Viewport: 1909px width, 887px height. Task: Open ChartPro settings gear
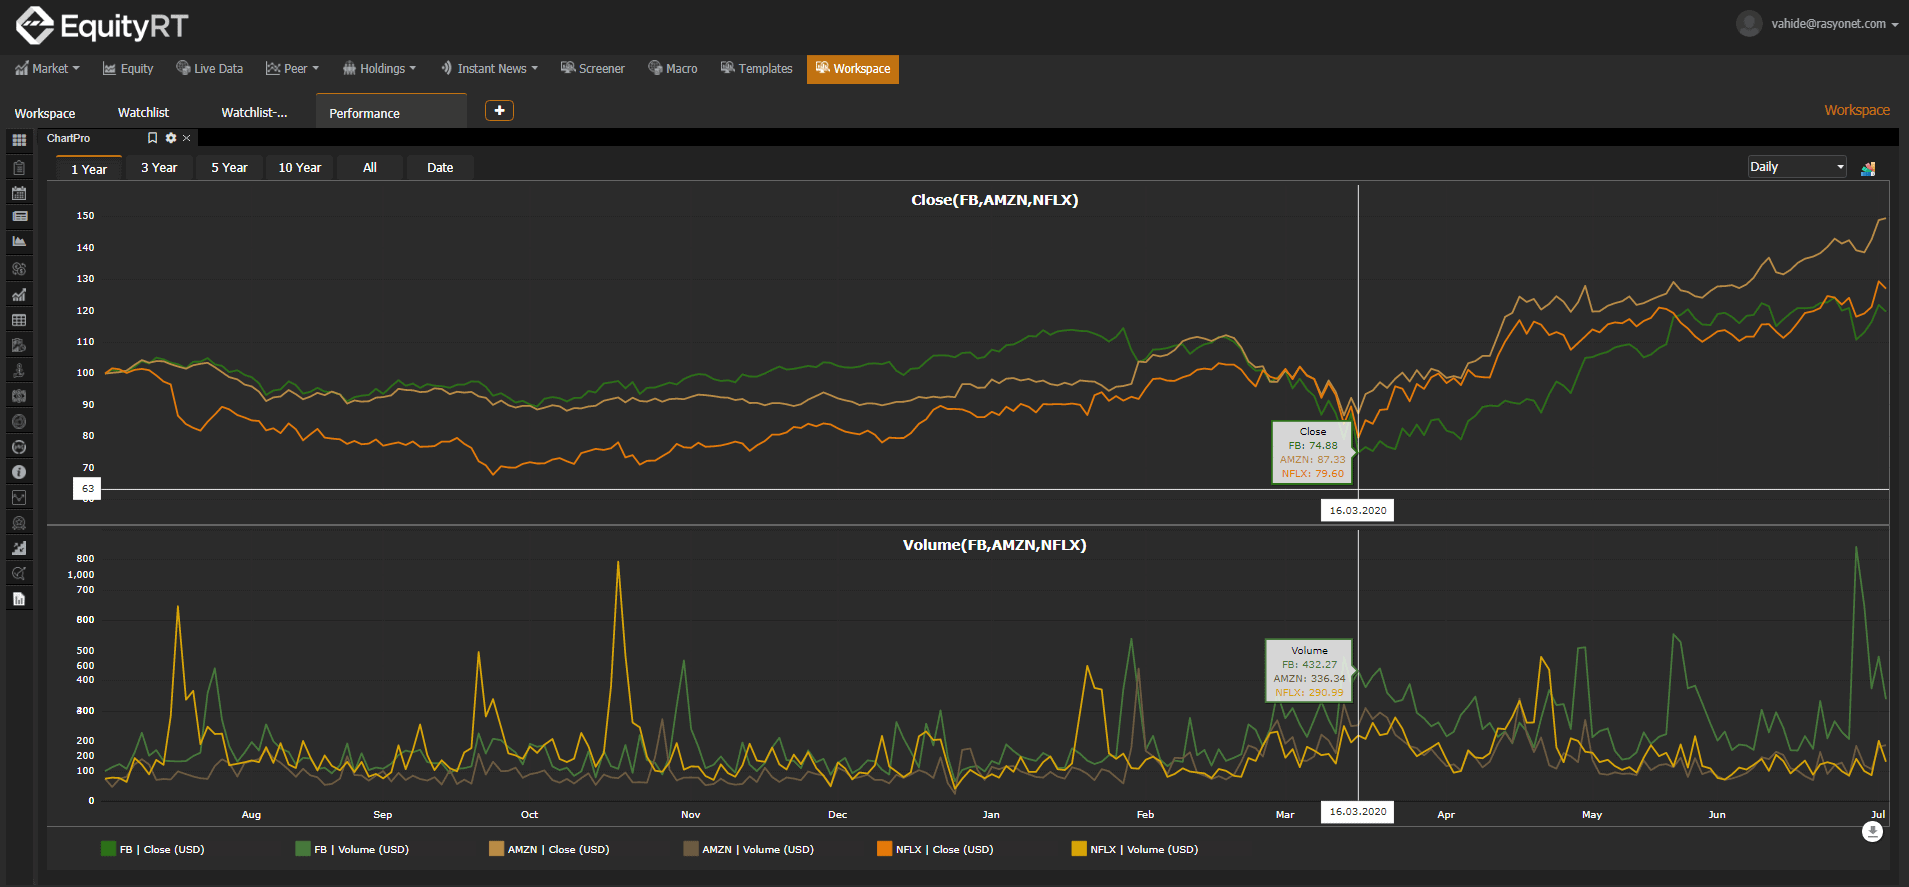coord(171,138)
